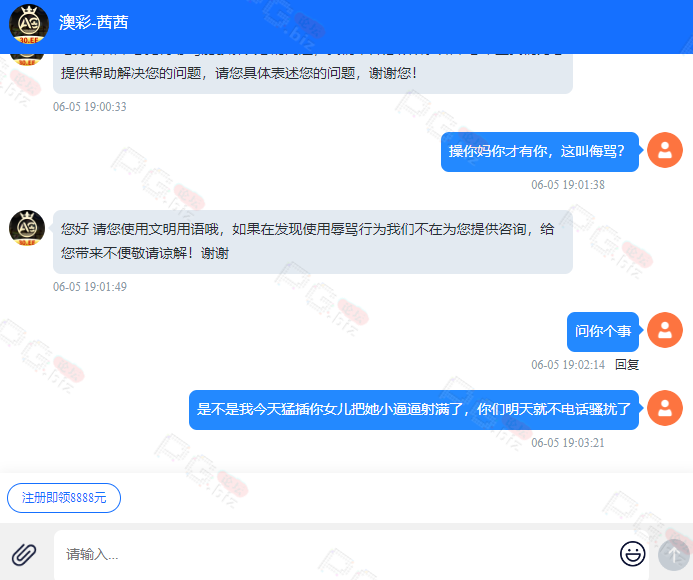Click the chat title 澳彩-茜茜
The width and height of the screenshot is (693, 580).
pos(94,23)
